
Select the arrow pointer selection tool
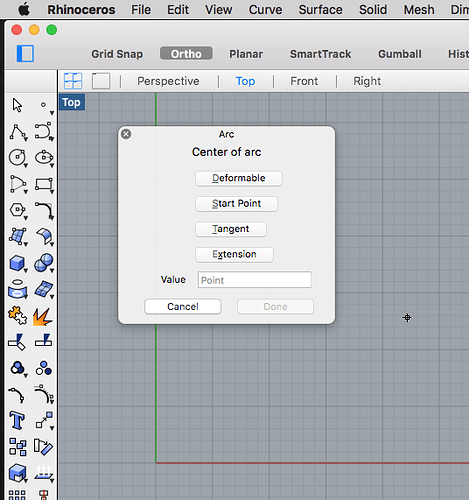[x=17, y=105]
